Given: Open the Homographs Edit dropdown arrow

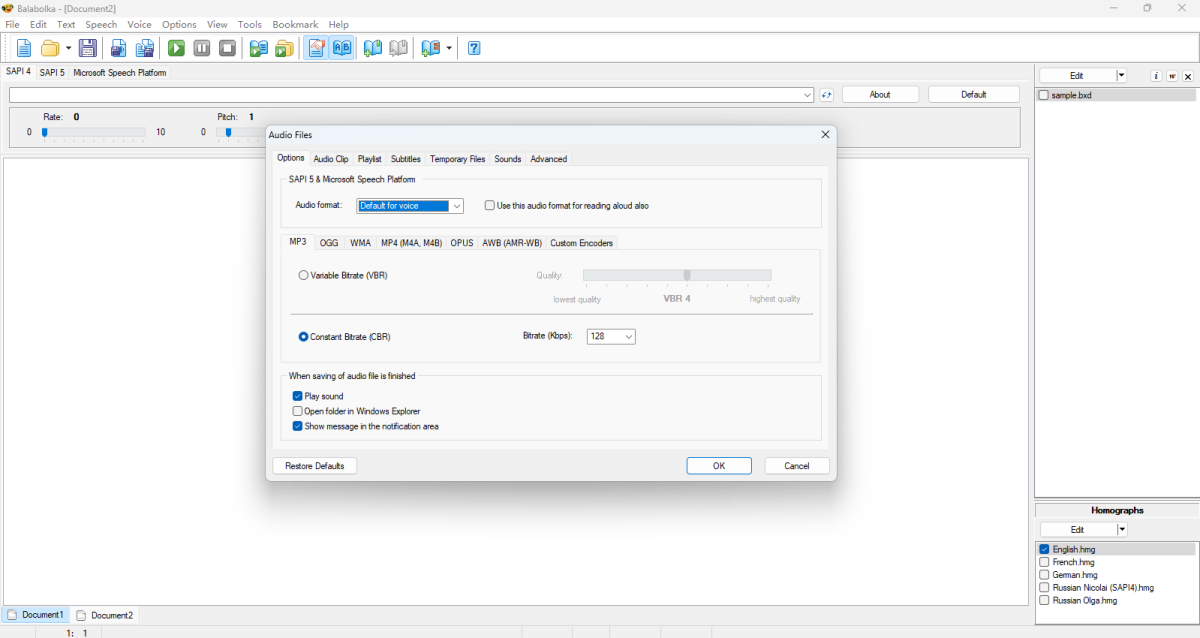Looking at the screenshot, I should click(1122, 530).
